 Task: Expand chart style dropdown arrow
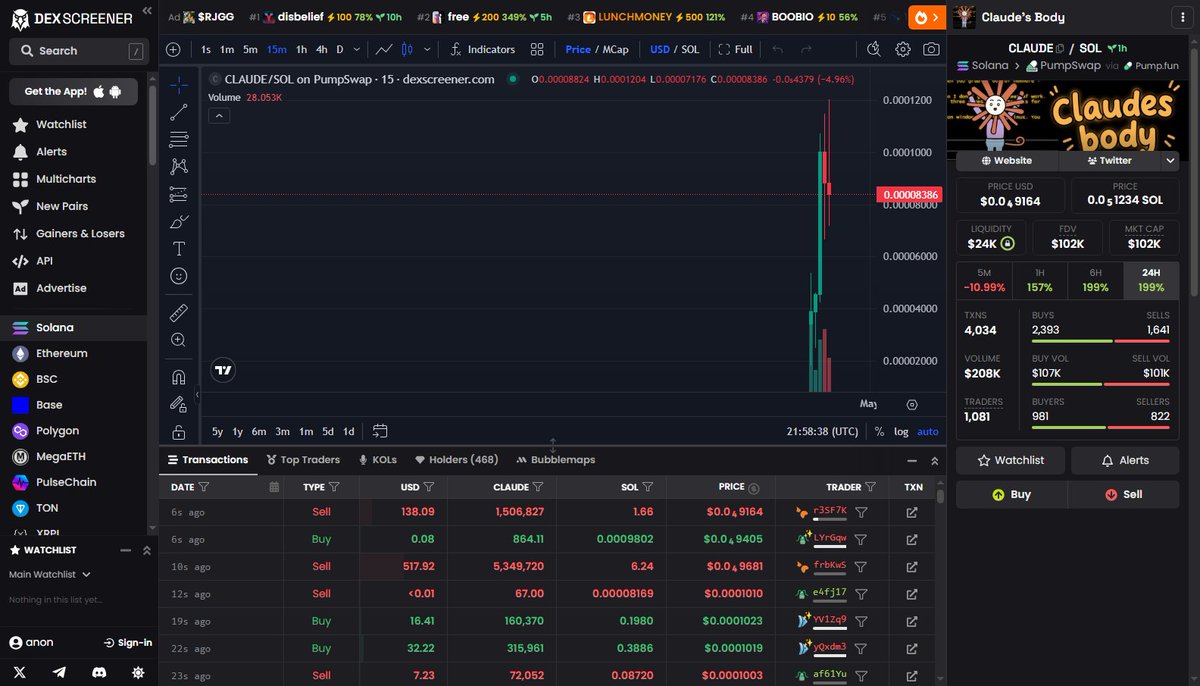428,49
